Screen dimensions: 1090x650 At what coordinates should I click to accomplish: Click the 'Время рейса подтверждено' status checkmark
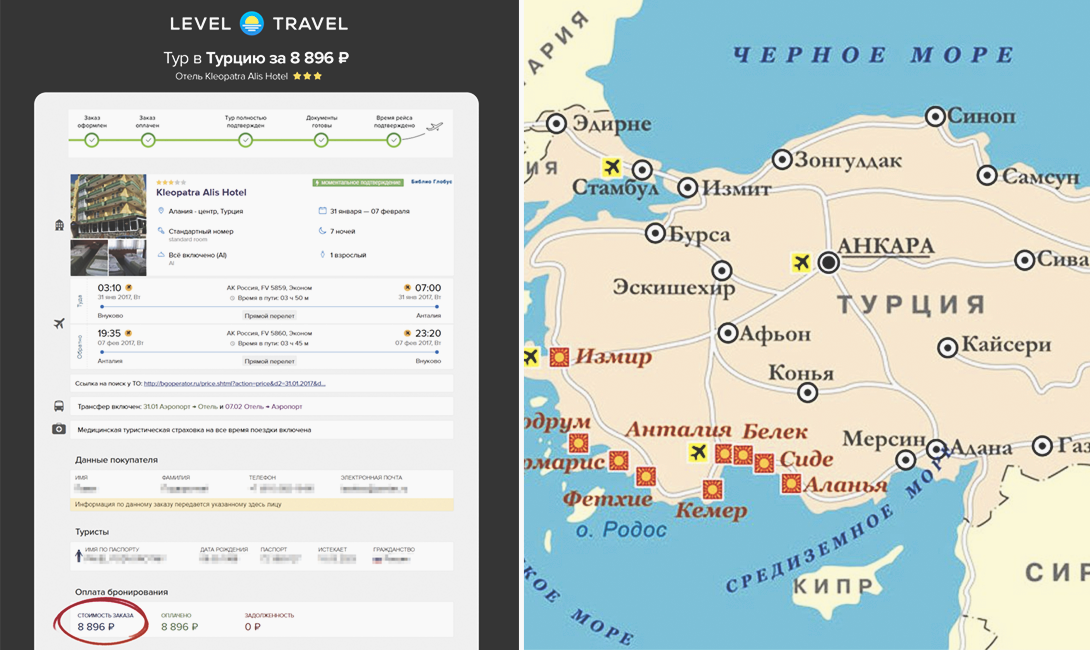394,140
